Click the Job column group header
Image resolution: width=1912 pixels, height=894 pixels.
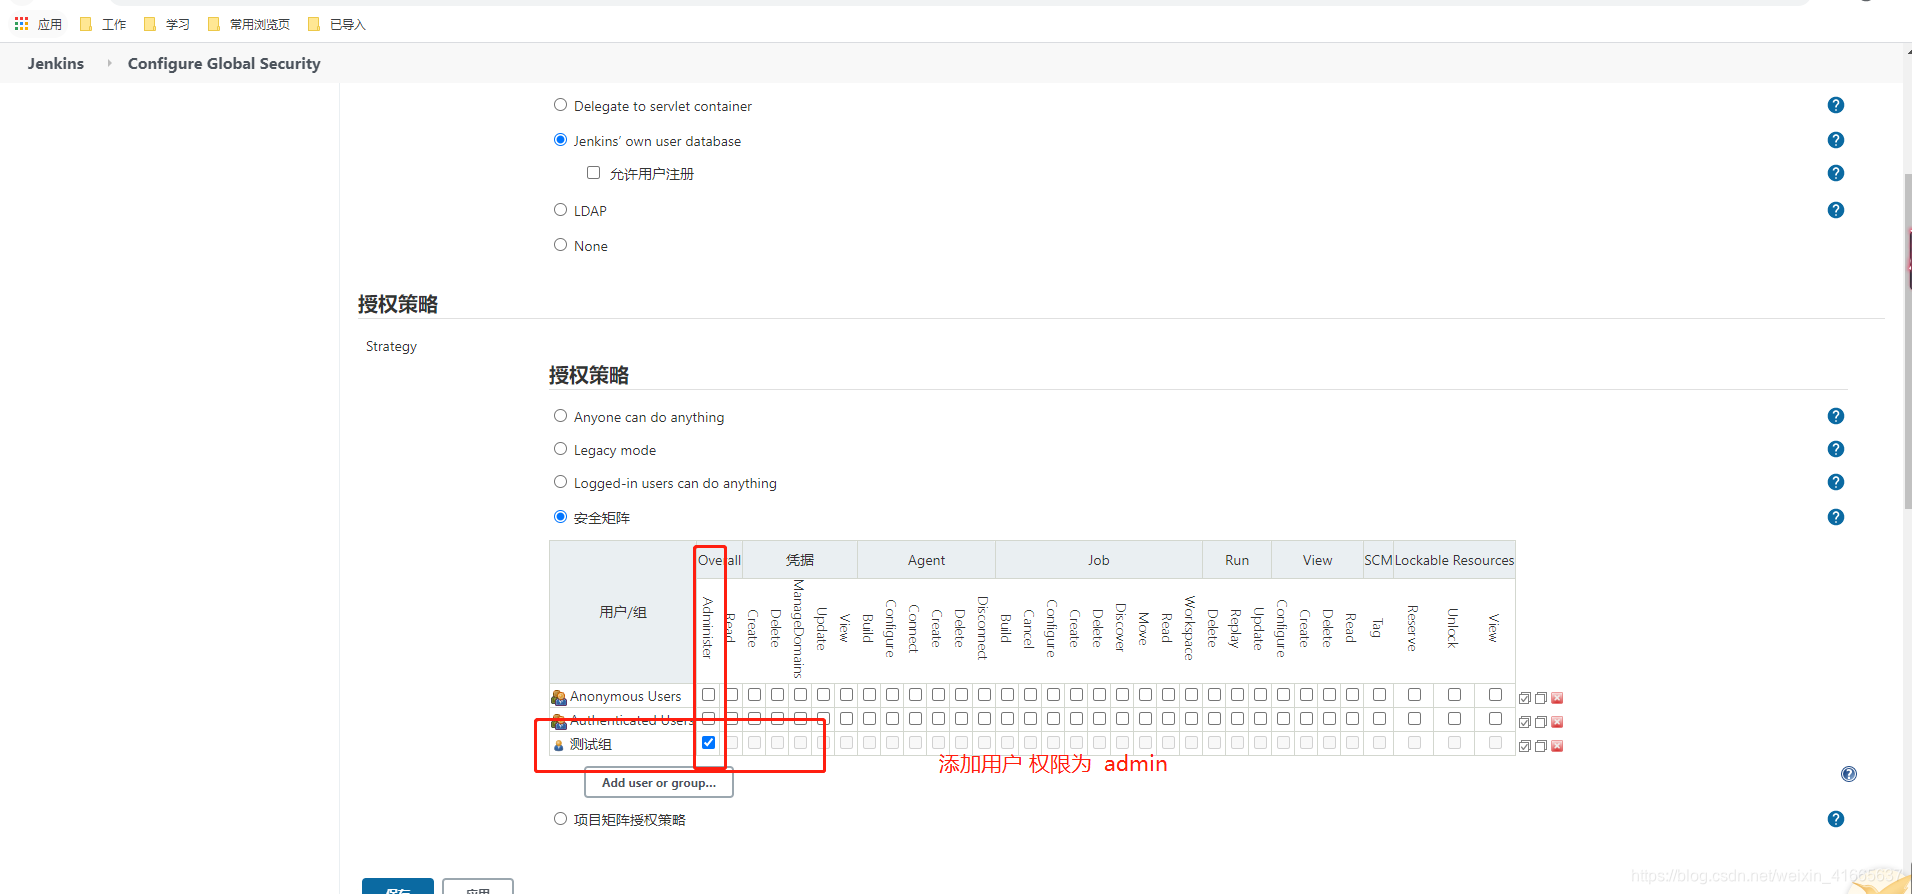pyautogui.click(x=1099, y=560)
